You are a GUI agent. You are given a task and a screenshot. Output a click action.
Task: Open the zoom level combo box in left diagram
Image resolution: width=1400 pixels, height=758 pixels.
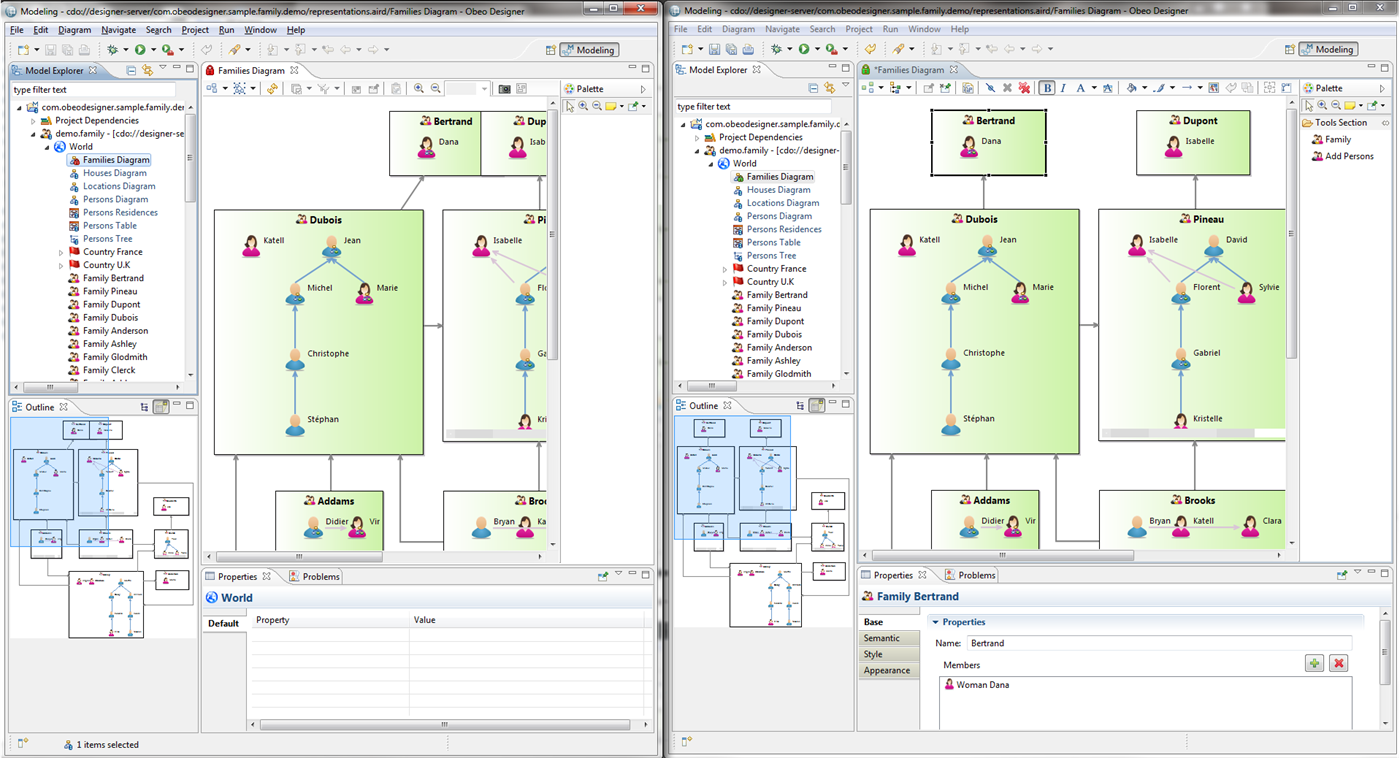[484, 89]
